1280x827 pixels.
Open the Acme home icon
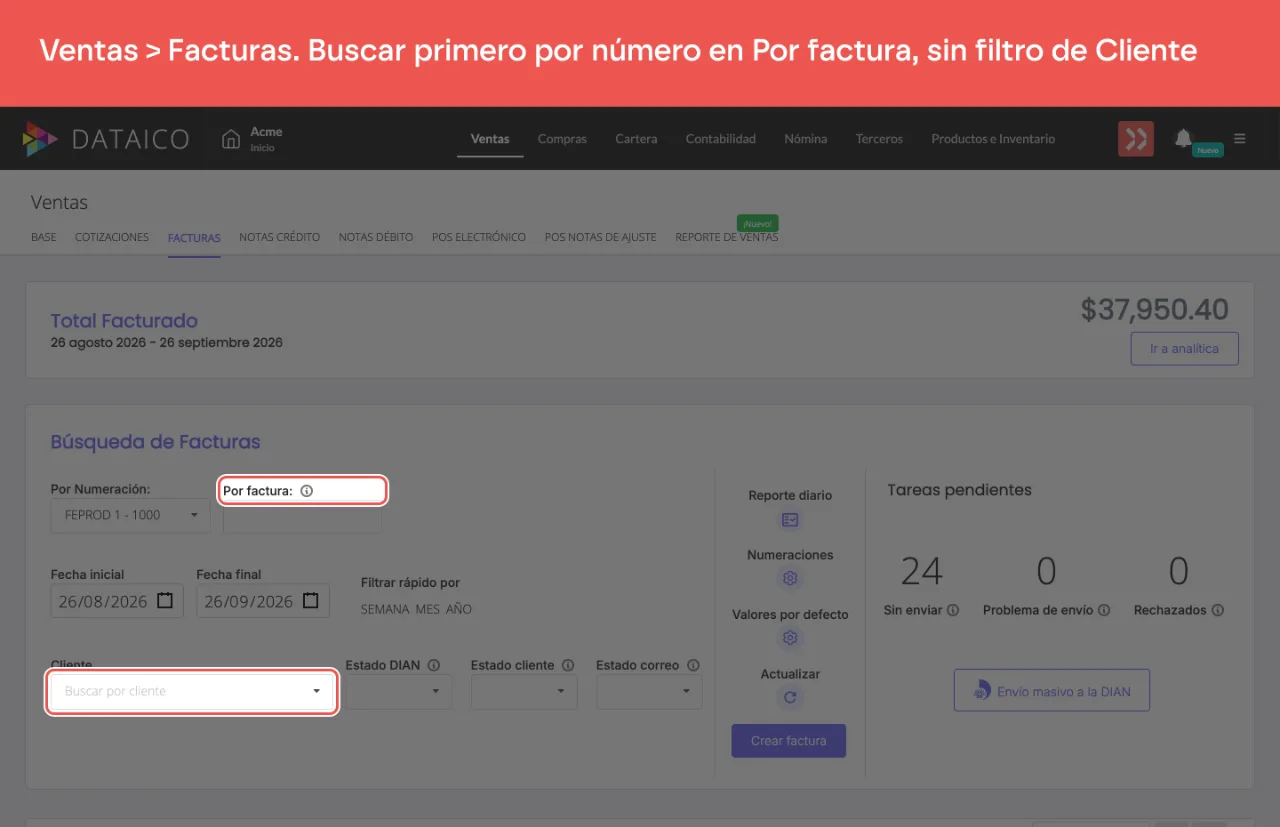[x=231, y=139]
